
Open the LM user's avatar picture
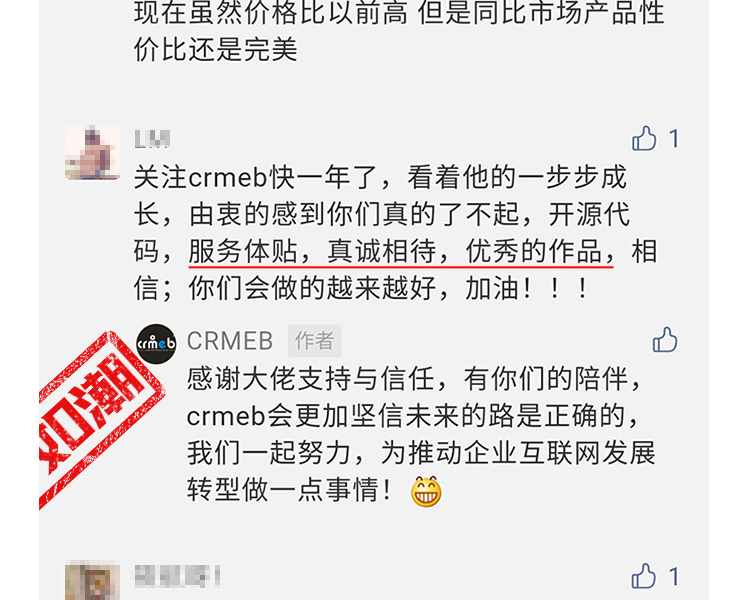tap(92, 153)
